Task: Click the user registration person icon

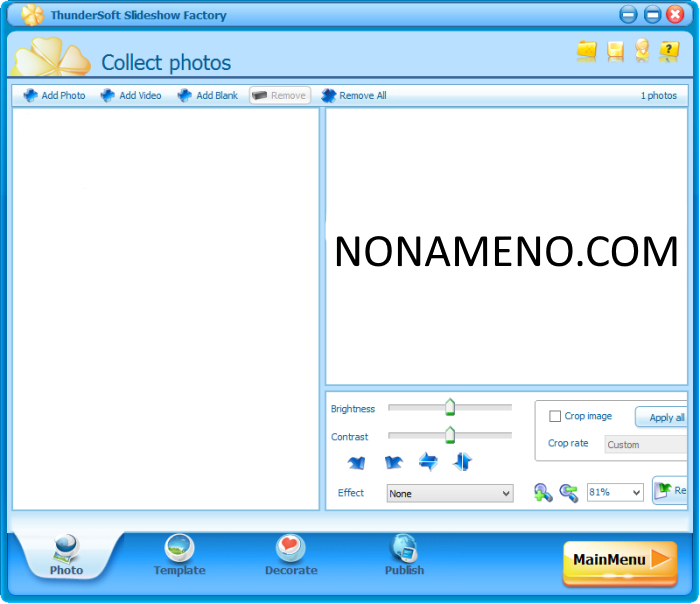Action: (642, 51)
